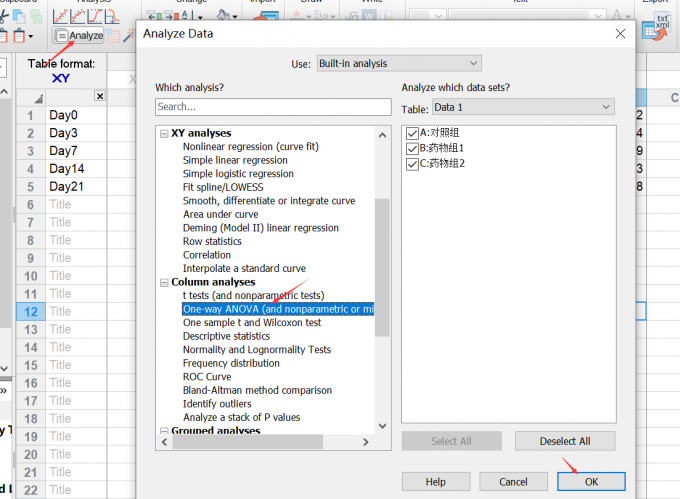Select Row statistics analysis
This screenshot has height=499, width=680.
[x=212, y=241]
